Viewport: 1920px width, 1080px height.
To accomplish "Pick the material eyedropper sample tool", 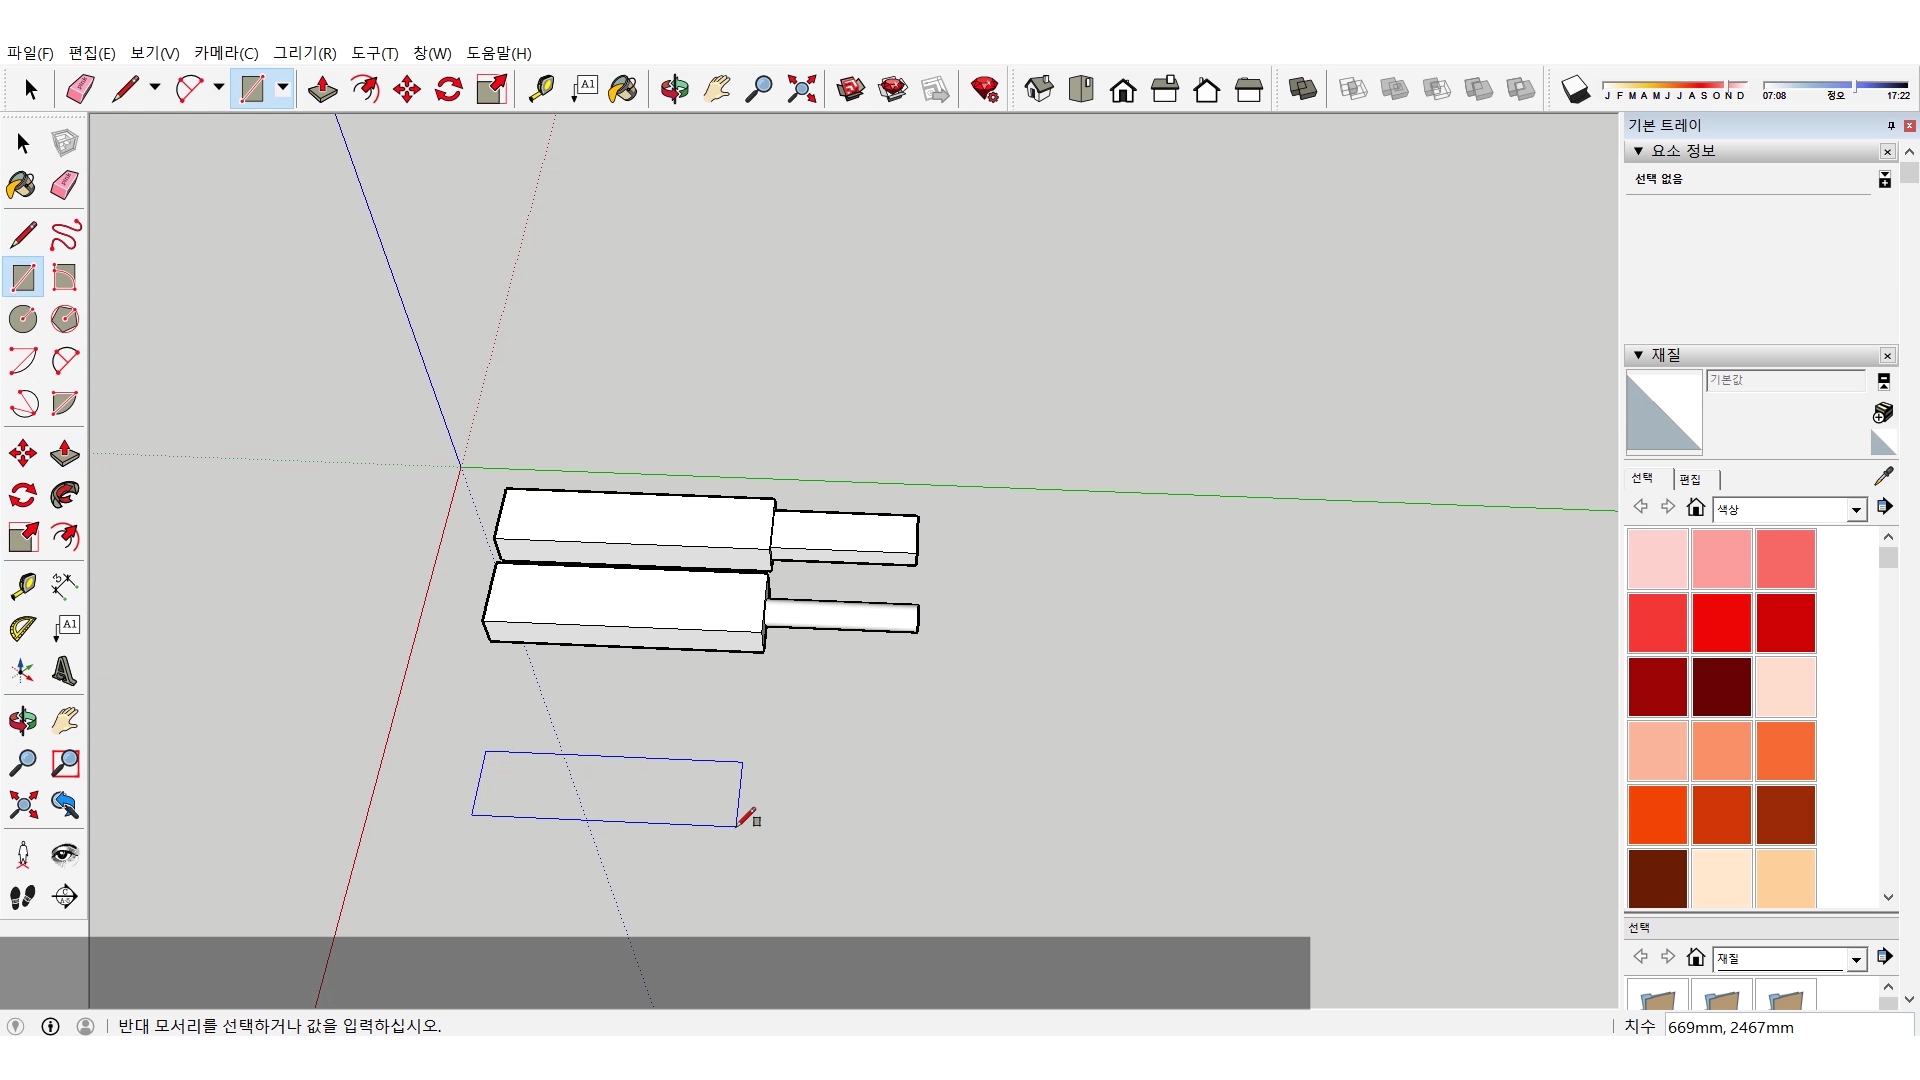I will coord(1883,476).
